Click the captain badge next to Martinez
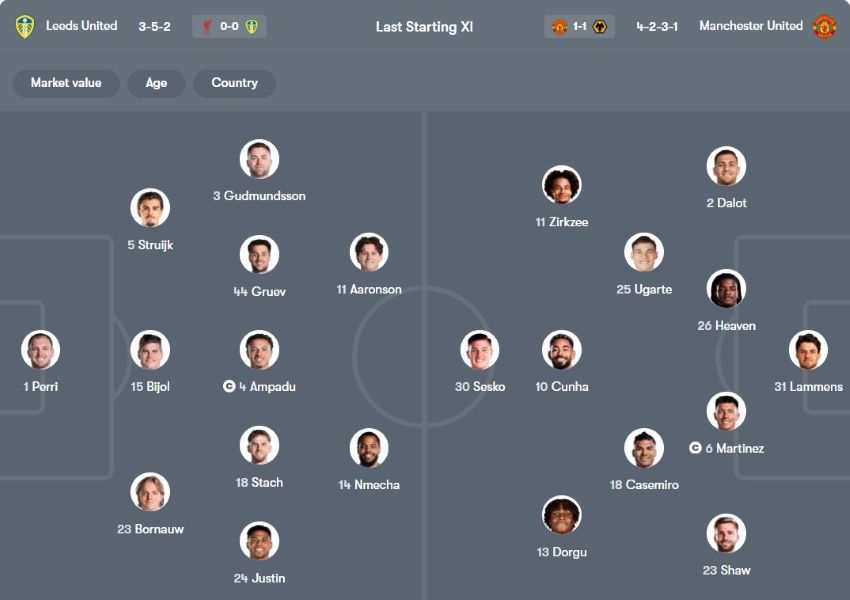850x600 pixels. (x=695, y=448)
